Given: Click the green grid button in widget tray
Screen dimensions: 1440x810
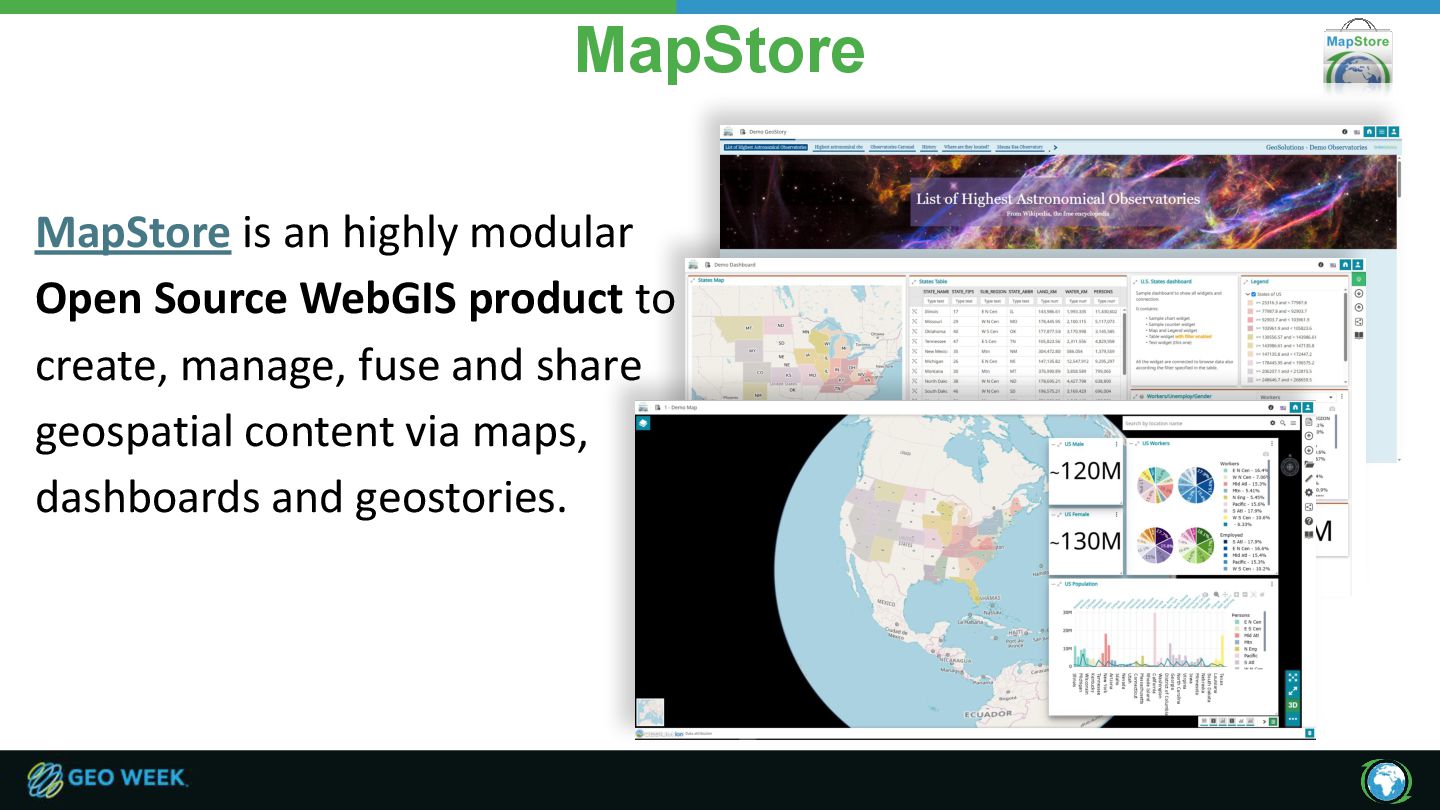Looking at the screenshot, I should (x=1272, y=721).
